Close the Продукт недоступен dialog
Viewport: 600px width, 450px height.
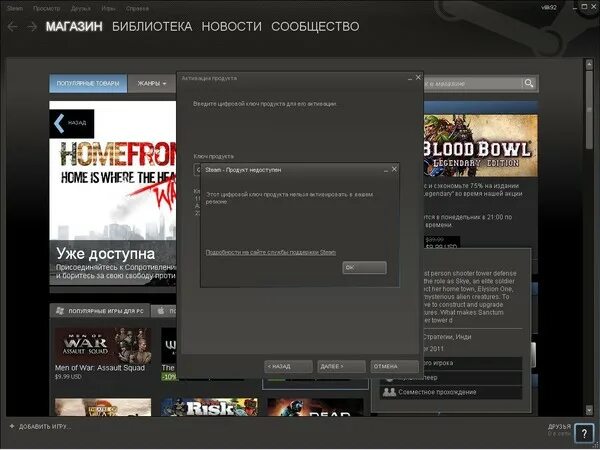pos(394,169)
